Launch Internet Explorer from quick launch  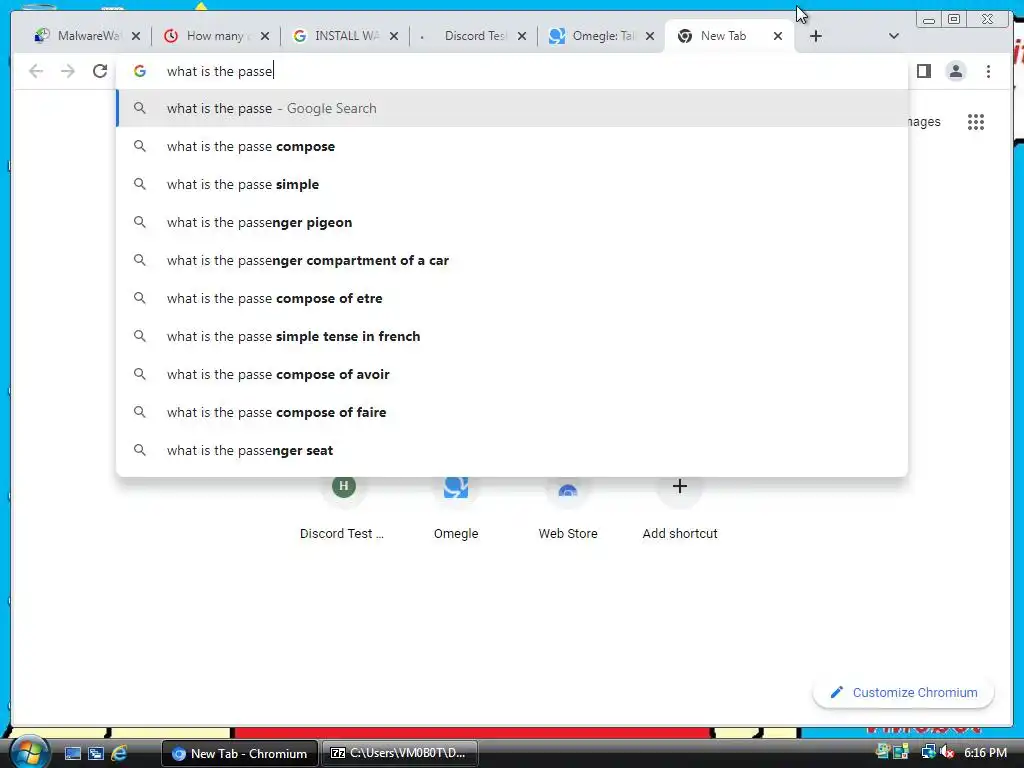pos(119,754)
